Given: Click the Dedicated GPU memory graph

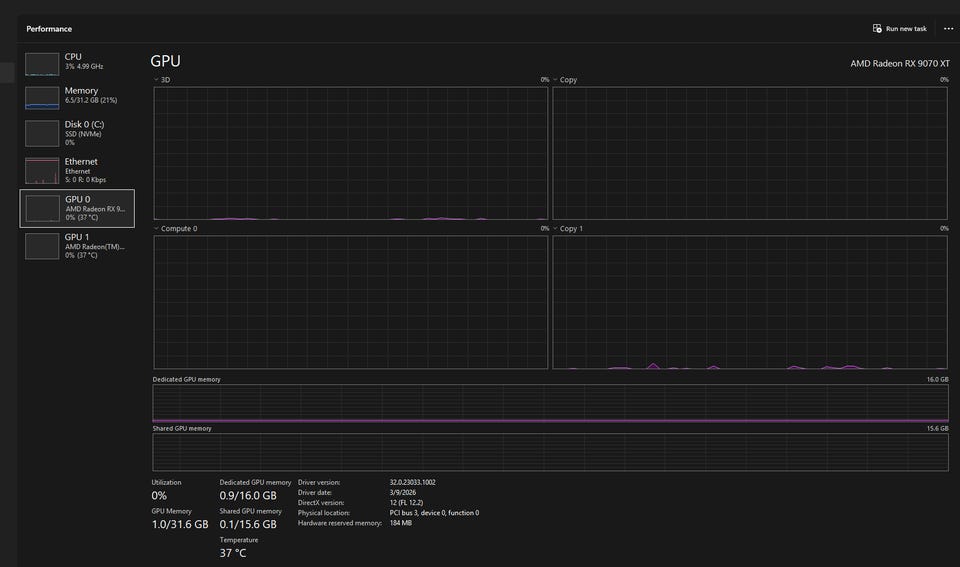Looking at the screenshot, I should click(x=550, y=404).
